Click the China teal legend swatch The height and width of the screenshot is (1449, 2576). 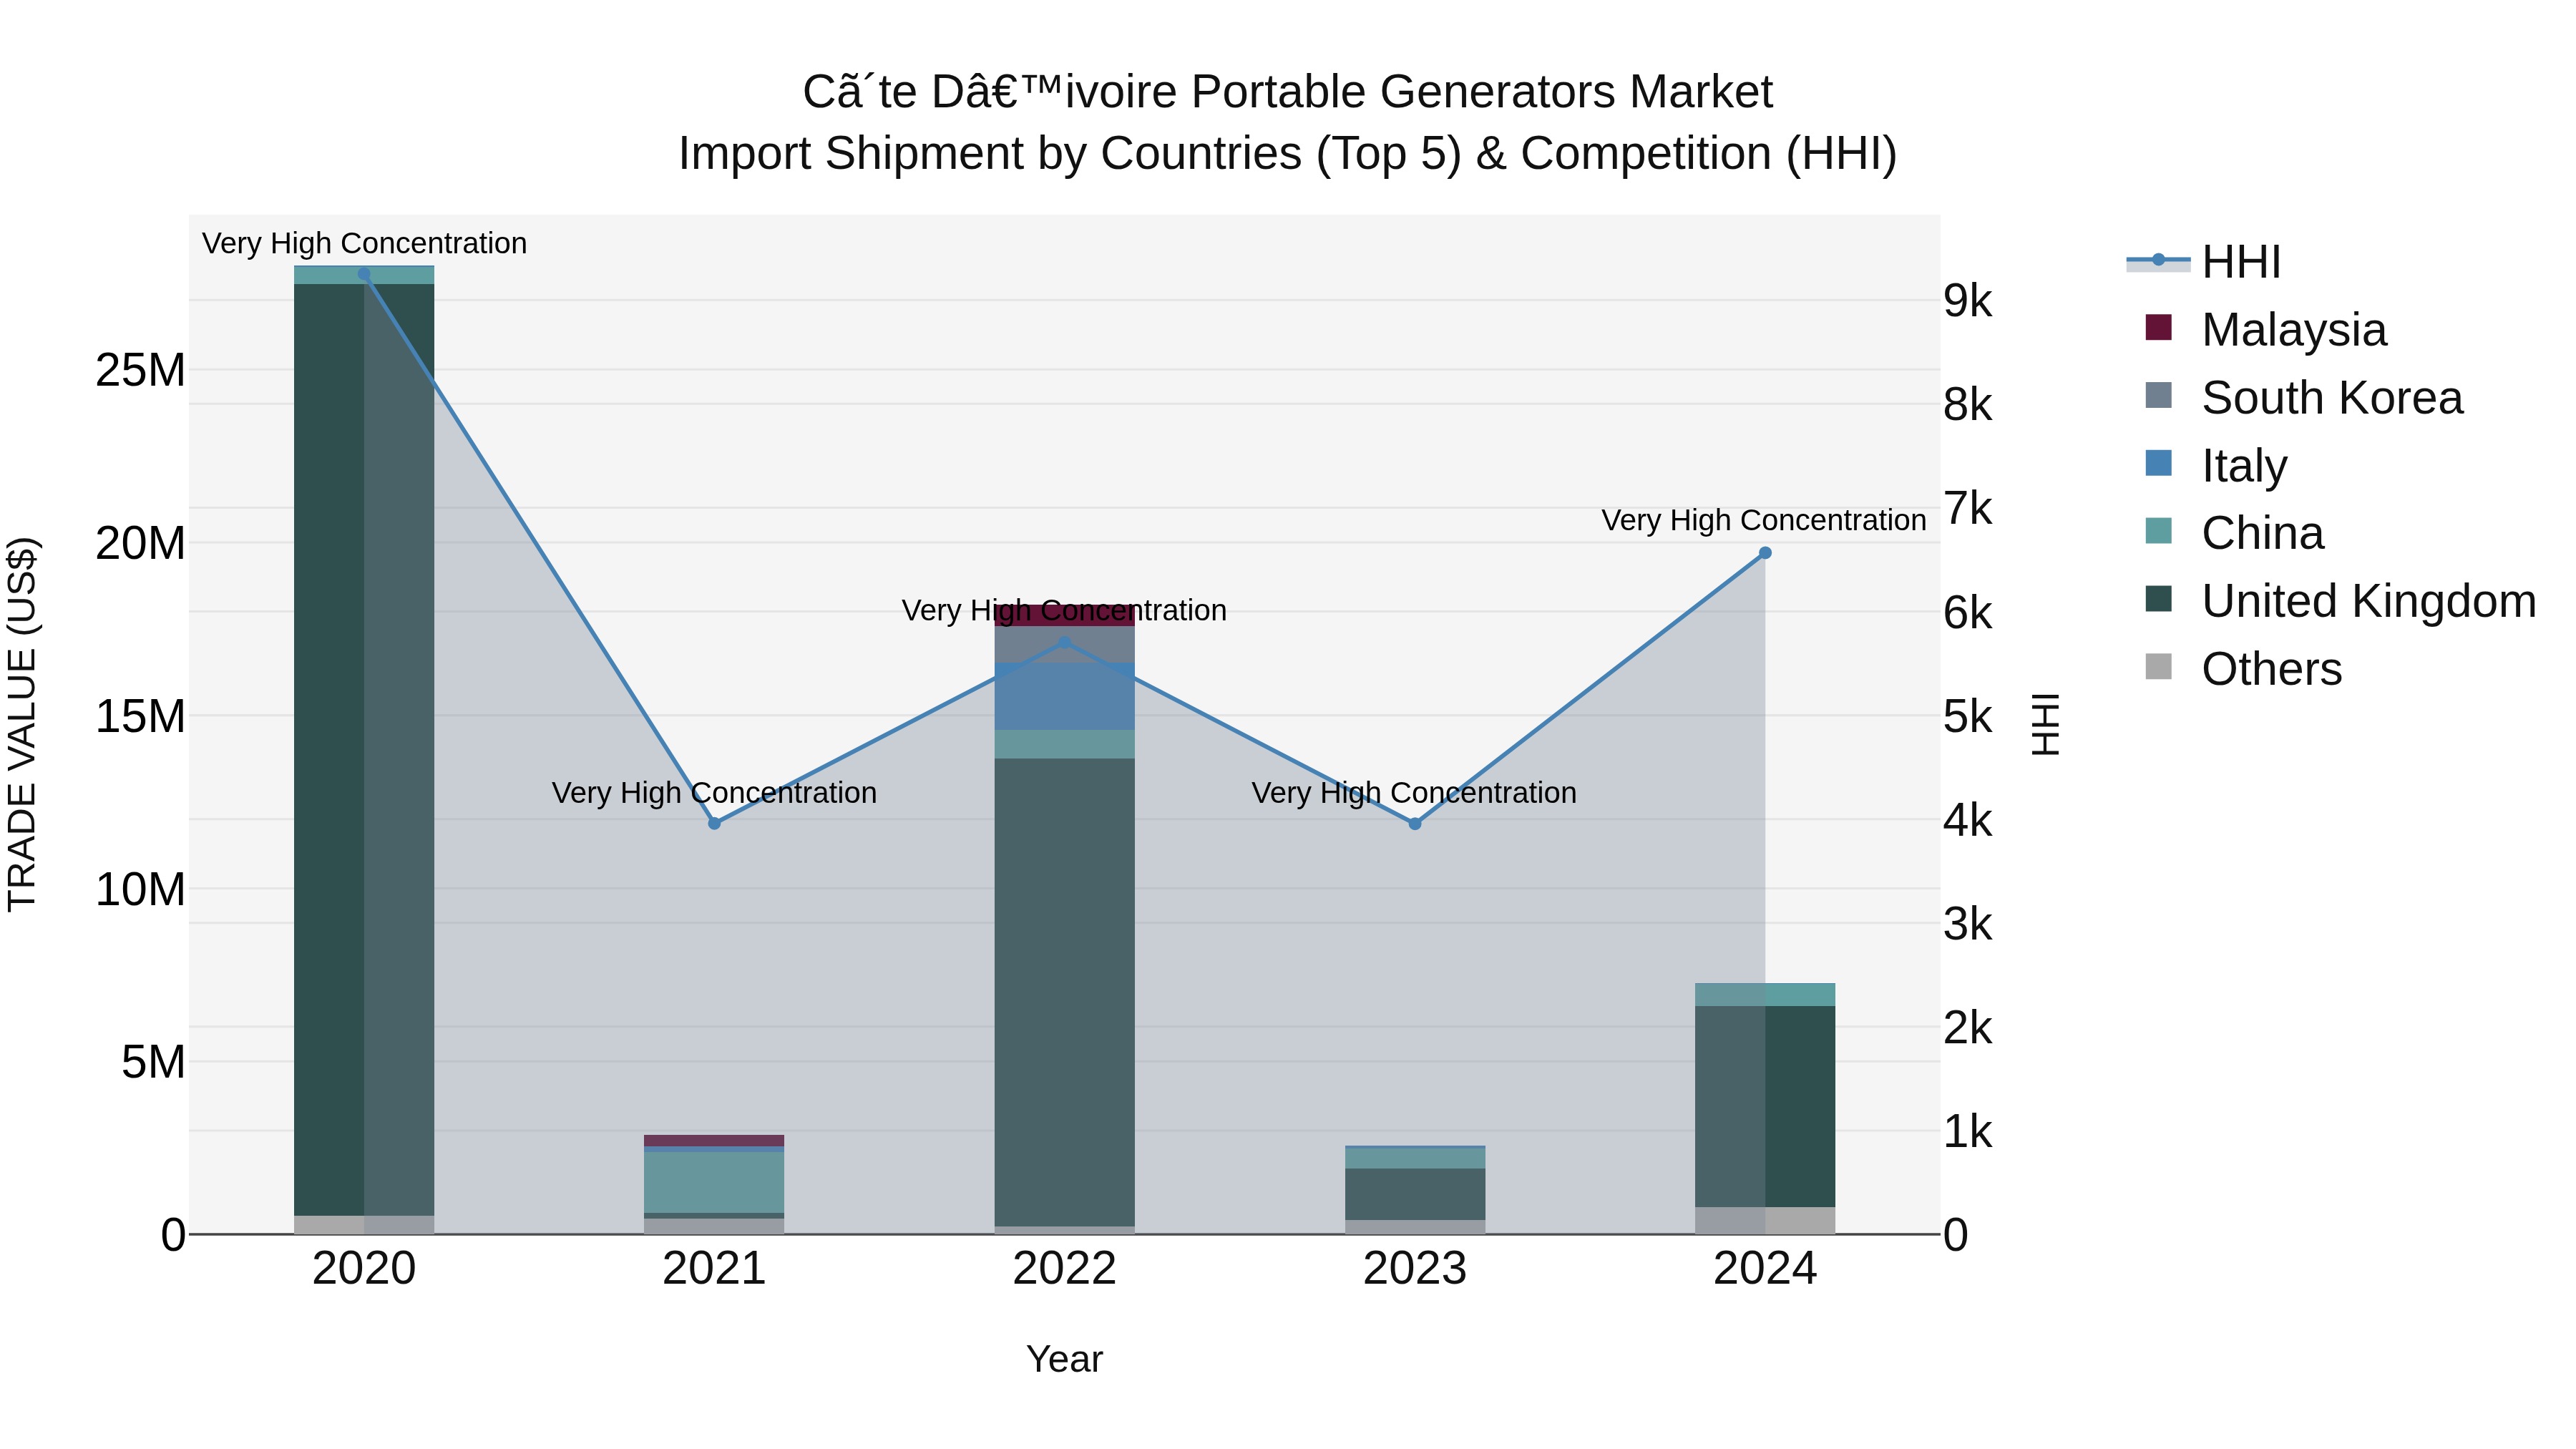pos(2159,531)
